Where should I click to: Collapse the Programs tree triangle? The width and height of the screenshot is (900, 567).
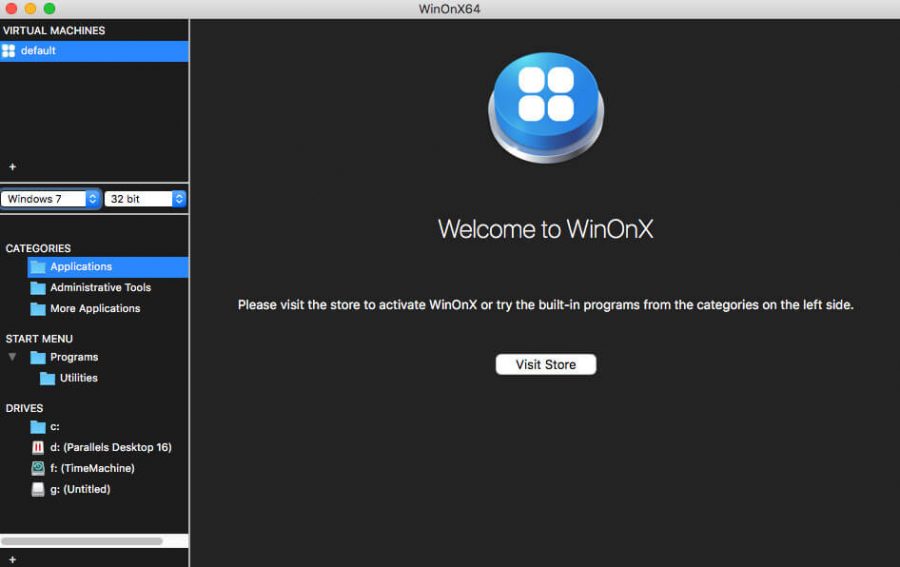coord(12,357)
